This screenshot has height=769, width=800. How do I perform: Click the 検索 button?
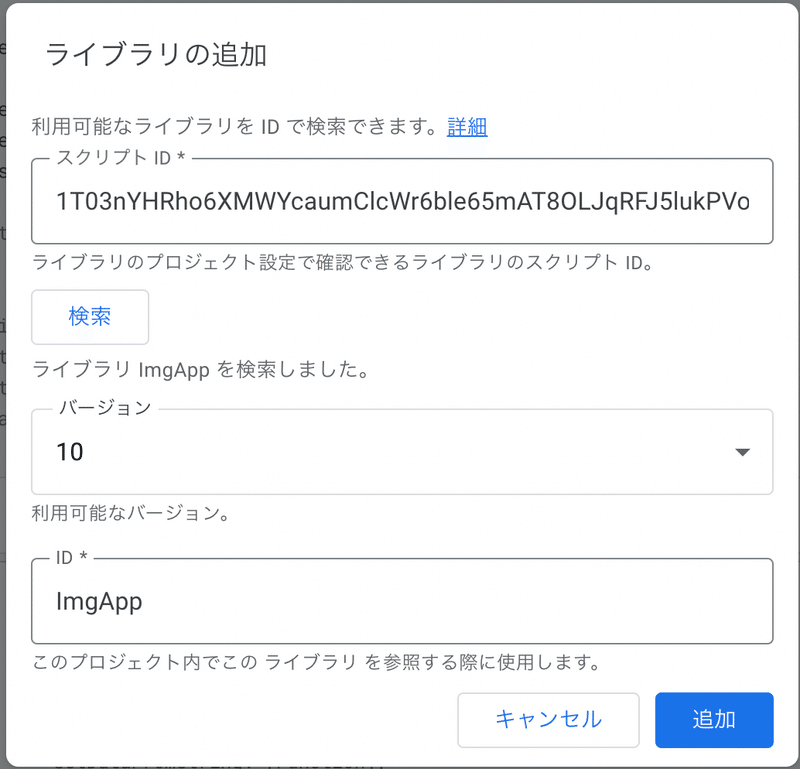click(x=90, y=317)
